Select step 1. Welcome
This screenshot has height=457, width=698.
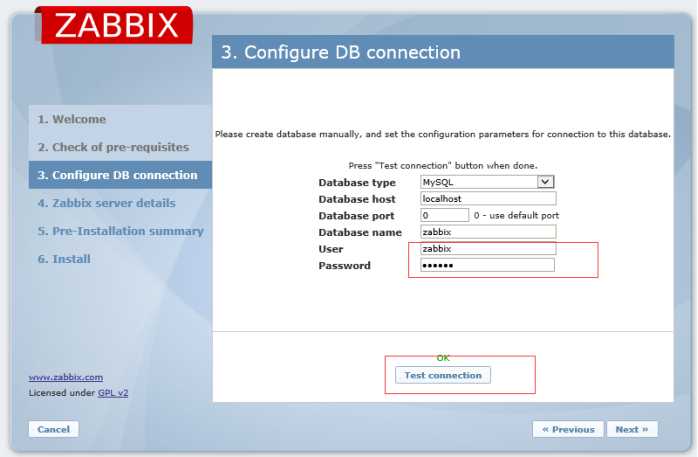tap(72, 119)
